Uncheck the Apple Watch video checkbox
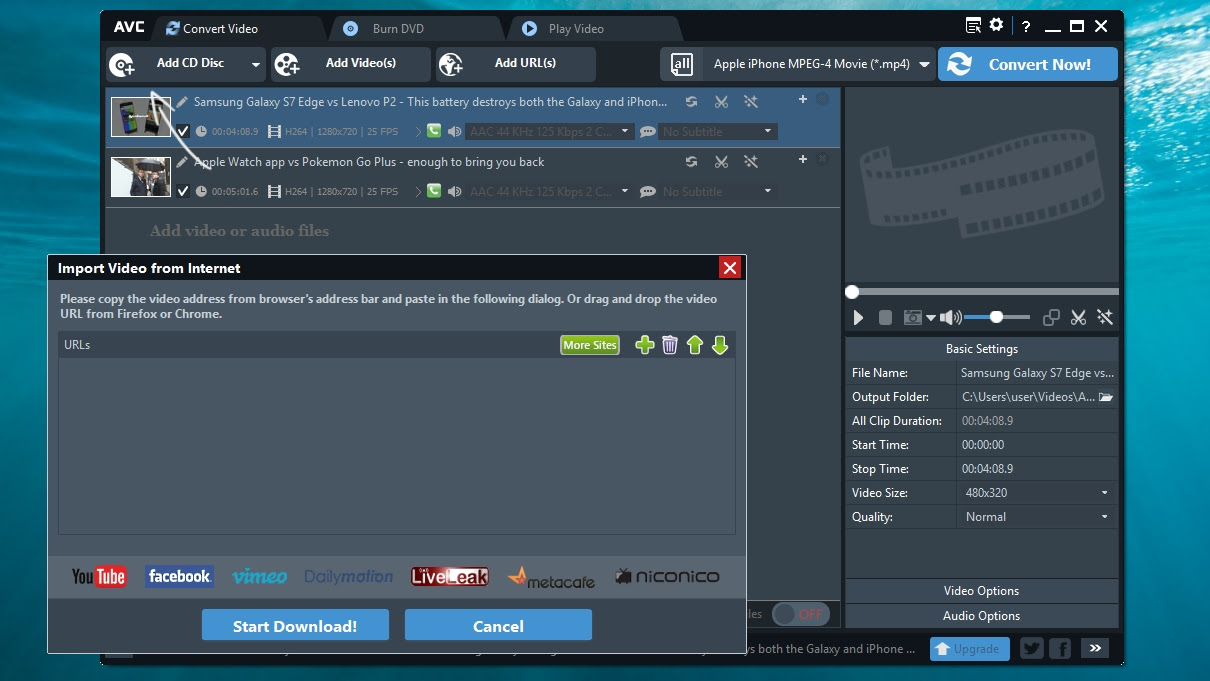The height and width of the screenshot is (681, 1210). point(185,191)
